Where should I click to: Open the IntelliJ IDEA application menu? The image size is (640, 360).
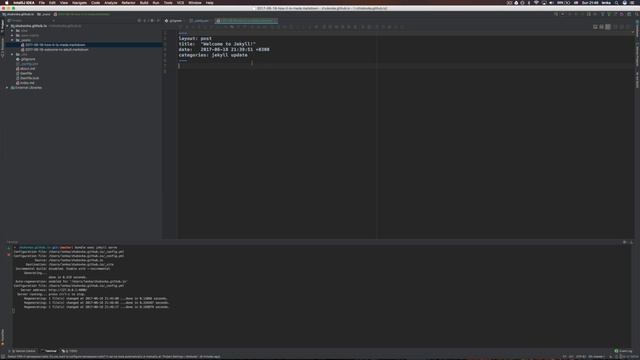point(24,2)
